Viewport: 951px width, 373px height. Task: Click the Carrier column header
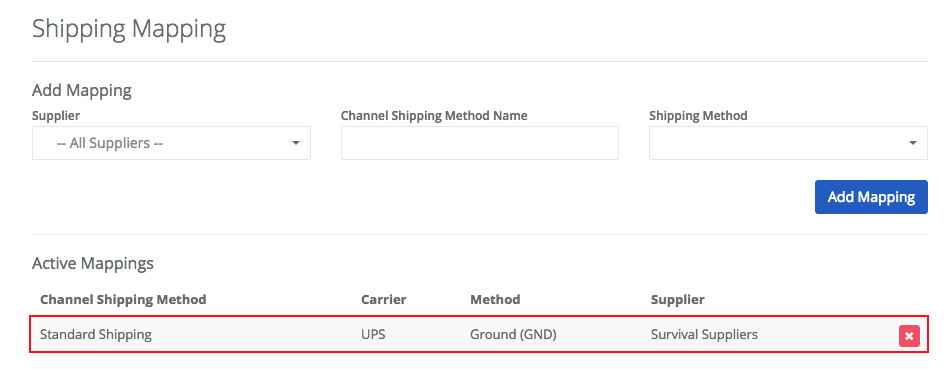tap(383, 300)
